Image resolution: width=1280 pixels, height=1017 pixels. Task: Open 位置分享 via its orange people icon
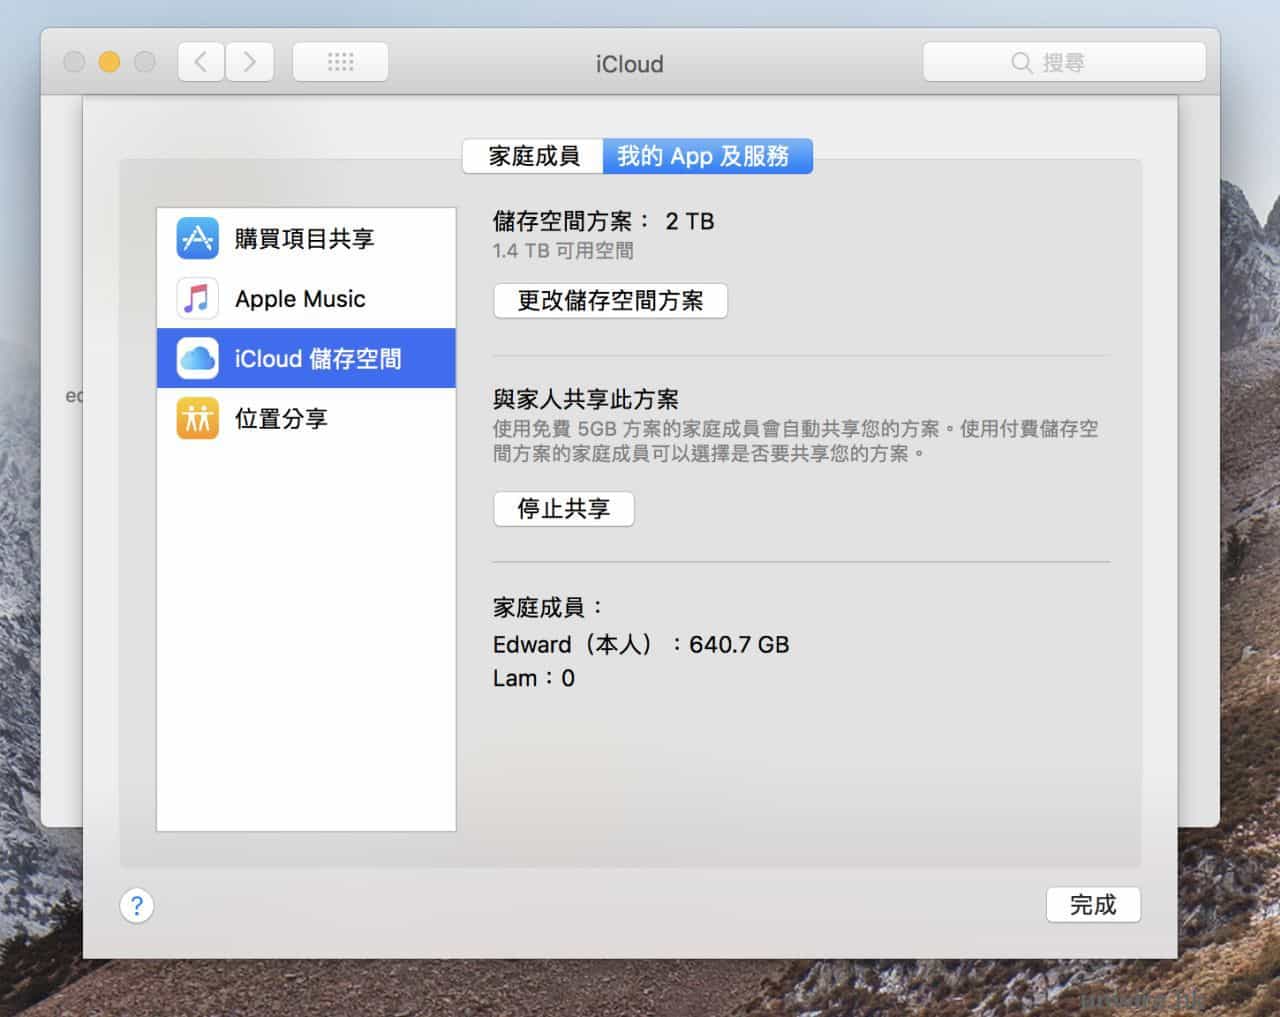pyautogui.click(x=197, y=418)
